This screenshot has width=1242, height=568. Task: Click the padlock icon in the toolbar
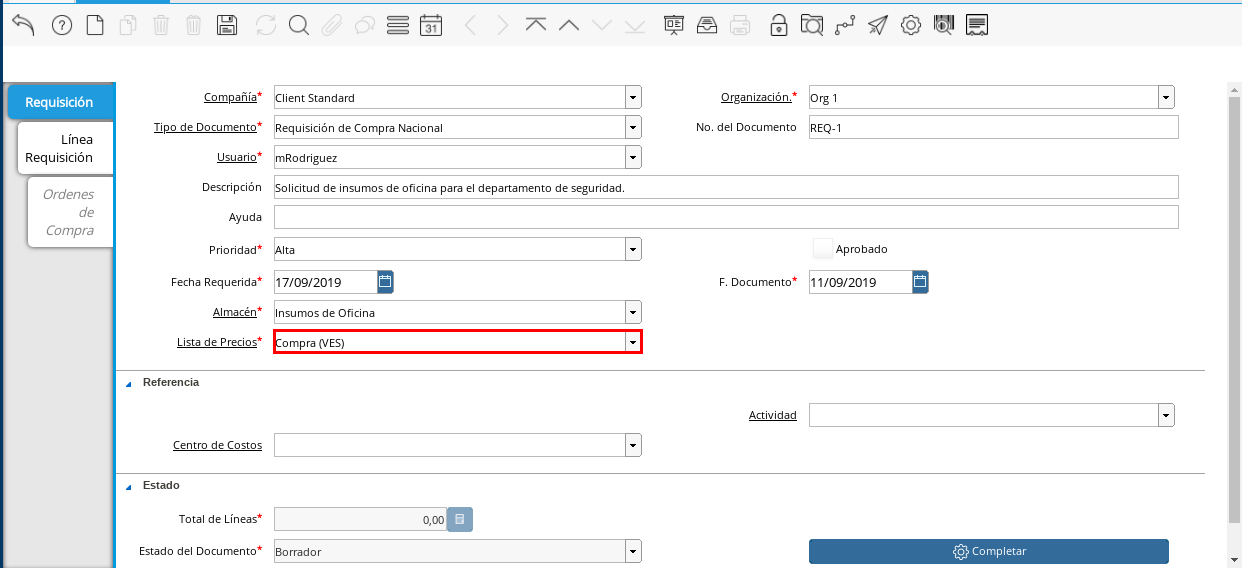(x=778, y=26)
